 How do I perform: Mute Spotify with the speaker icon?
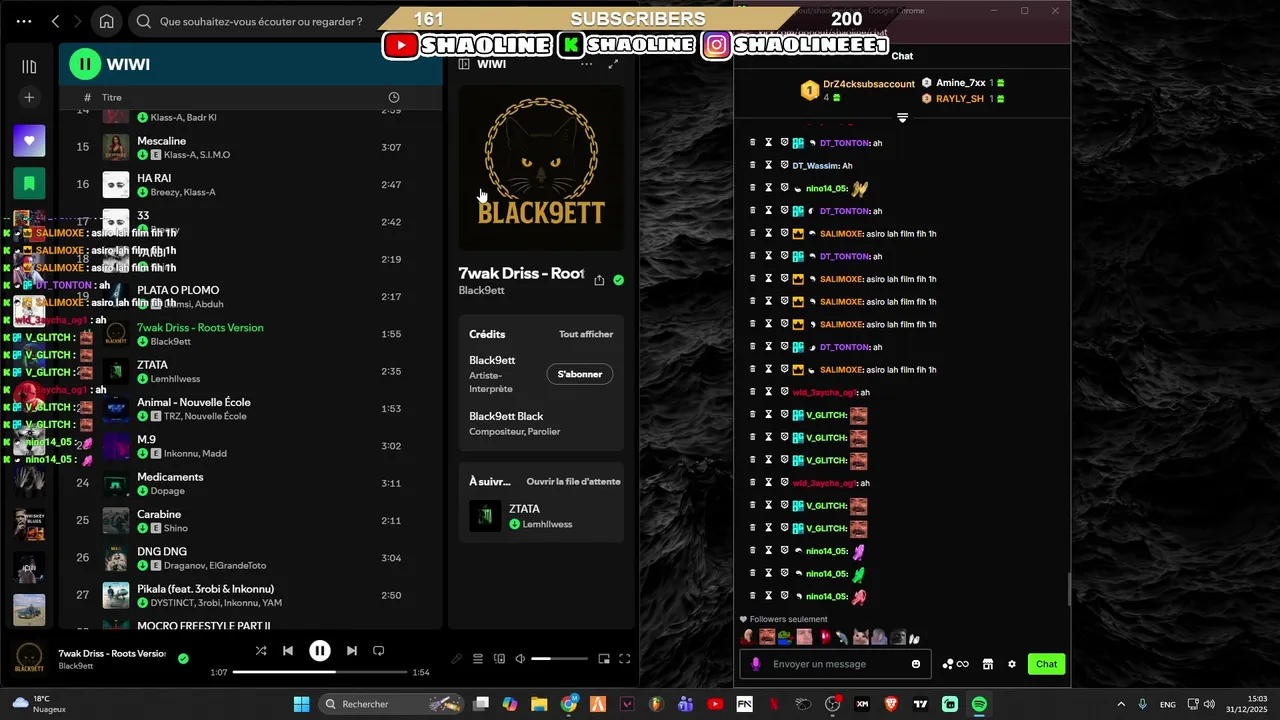point(520,659)
